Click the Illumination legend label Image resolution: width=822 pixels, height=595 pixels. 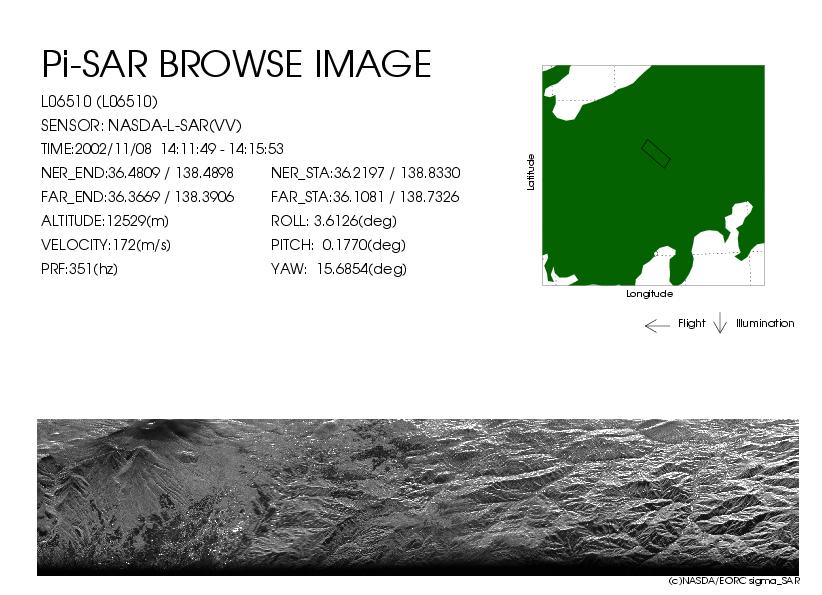(765, 323)
